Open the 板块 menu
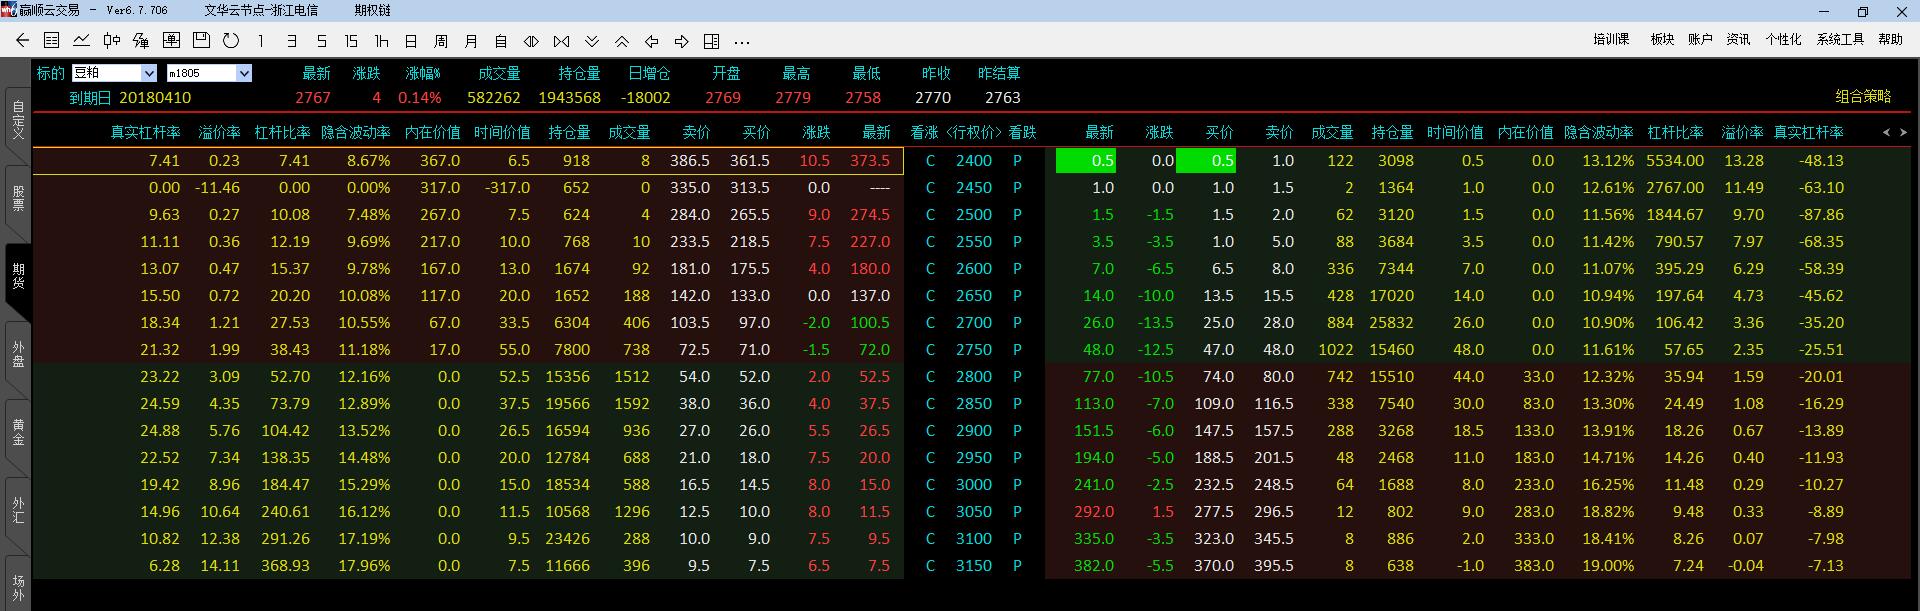This screenshot has width=1920, height=611. pyautogui.click(x=1662, y=39)
